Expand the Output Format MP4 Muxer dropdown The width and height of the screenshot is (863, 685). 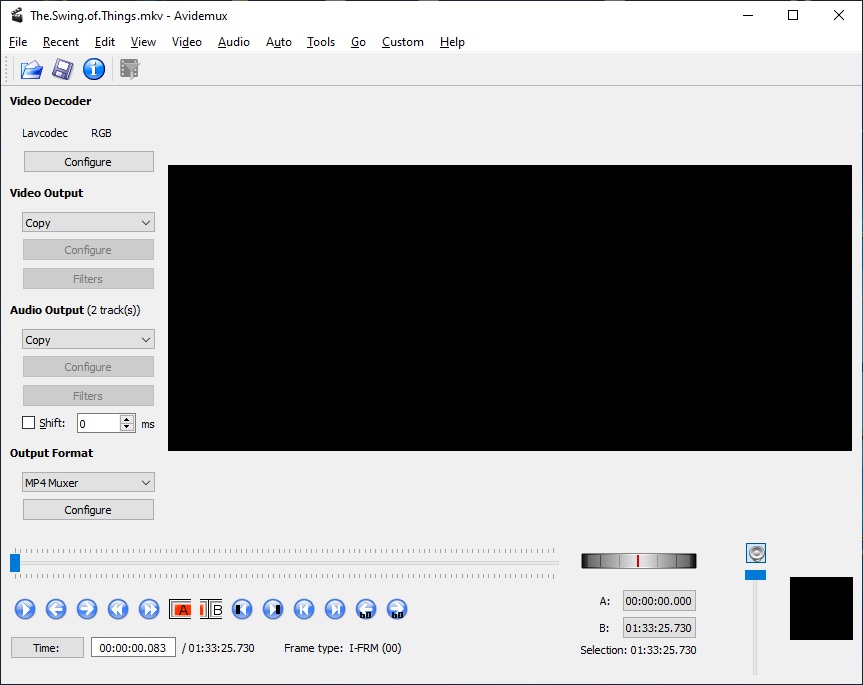pyautogui.click(x=88, y=483)
